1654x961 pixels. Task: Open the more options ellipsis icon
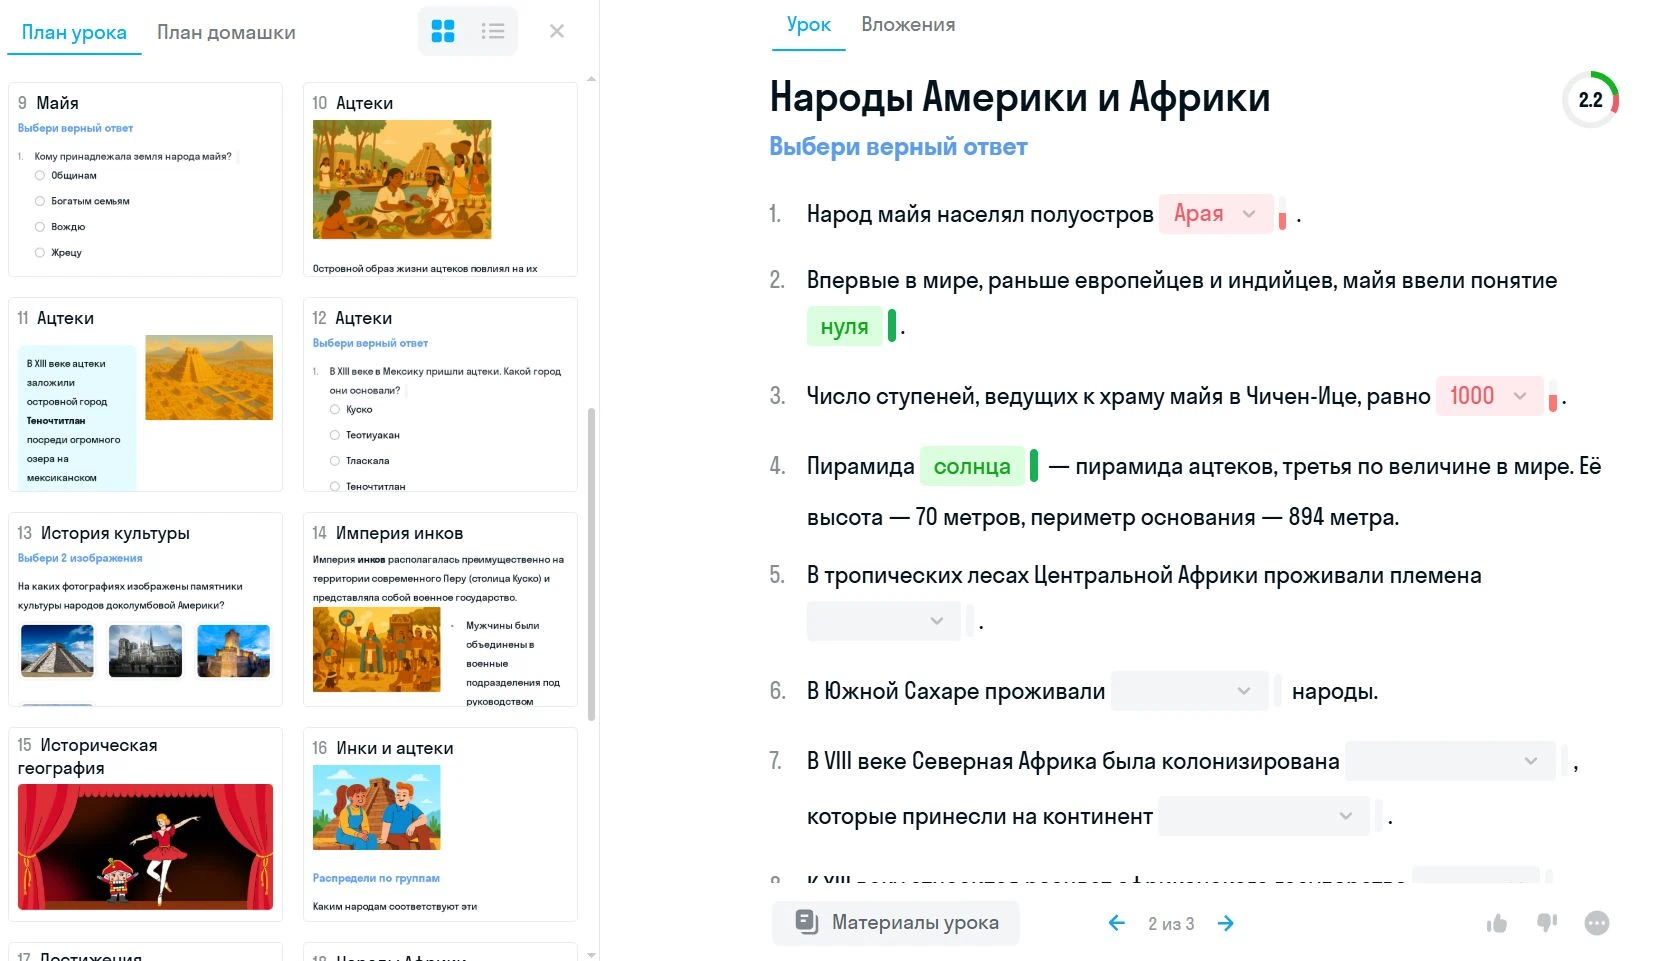point(1597,923)
